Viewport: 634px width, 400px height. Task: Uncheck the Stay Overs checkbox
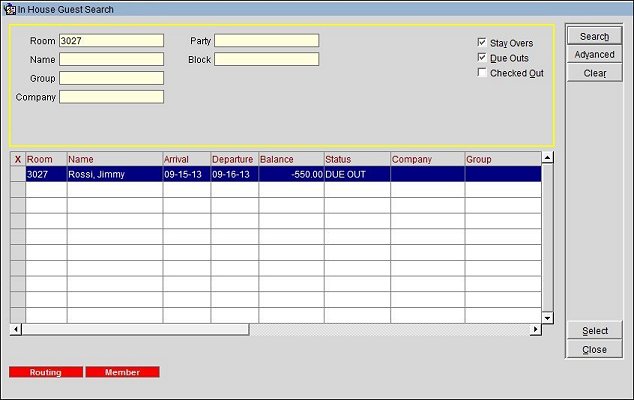pyautogui.click(x=483, y=43)
